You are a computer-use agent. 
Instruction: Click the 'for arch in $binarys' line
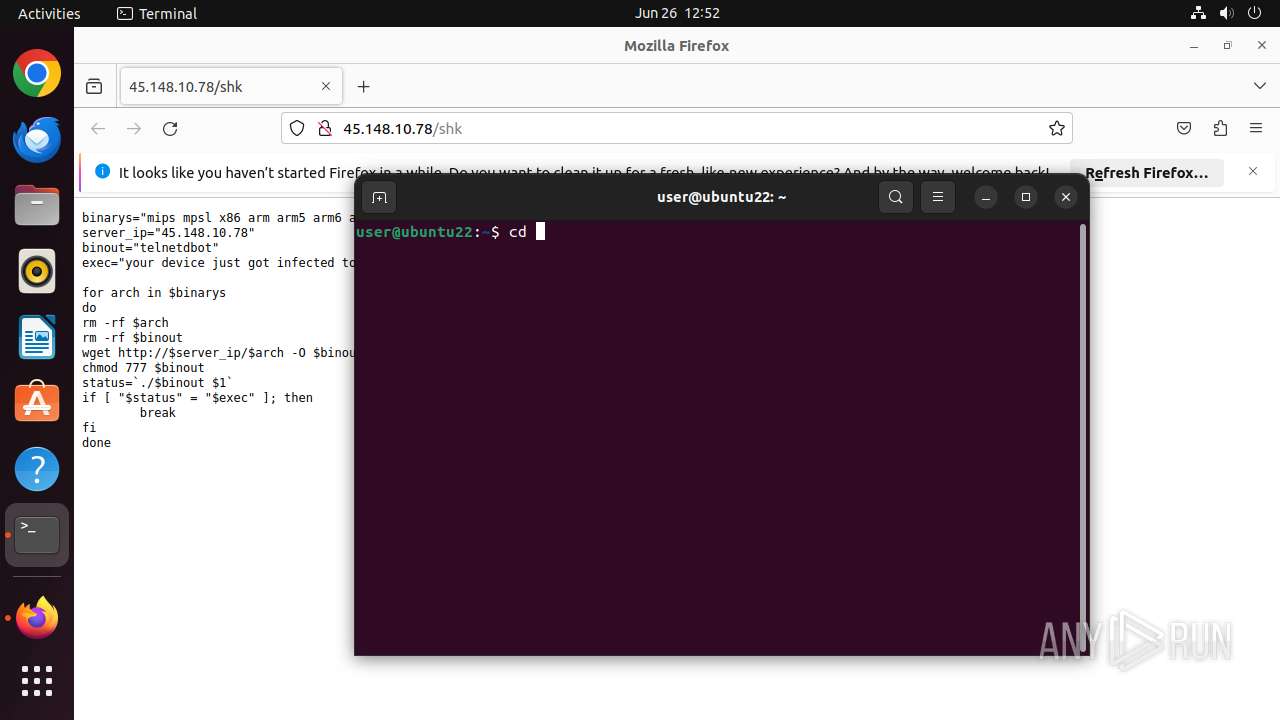(x=154, y=292)
